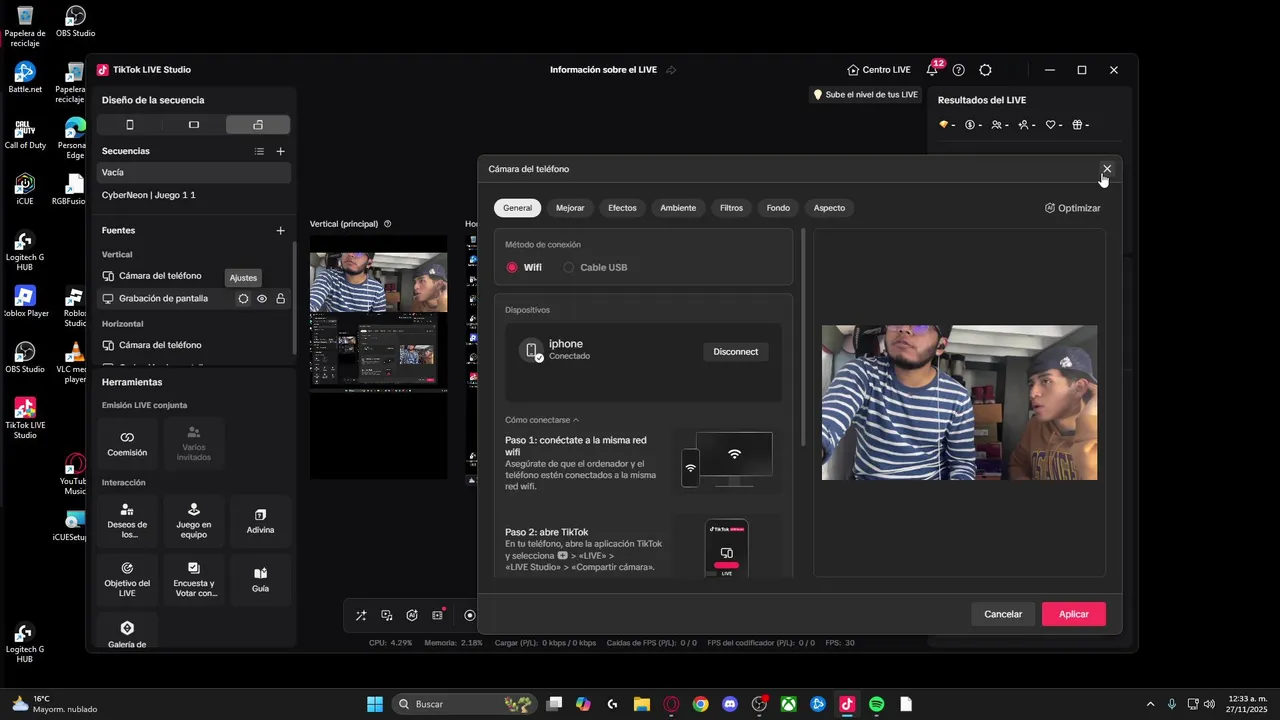Viewport: 1280px width, 720px height.
Task: Click the Vertical (principal) preview thumbnail
Action: click(x=379, y=357)
